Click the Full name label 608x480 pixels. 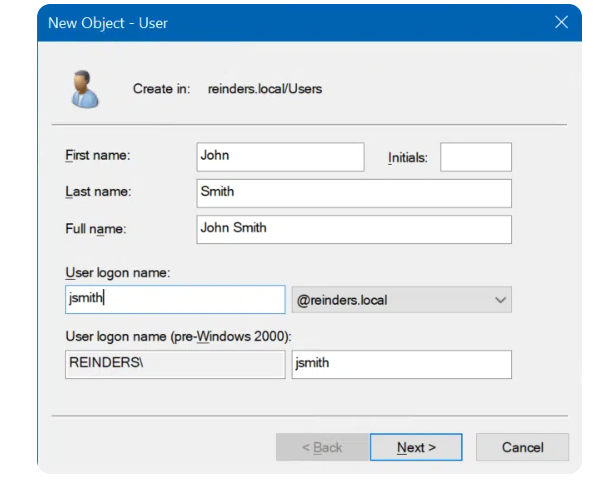96,229
